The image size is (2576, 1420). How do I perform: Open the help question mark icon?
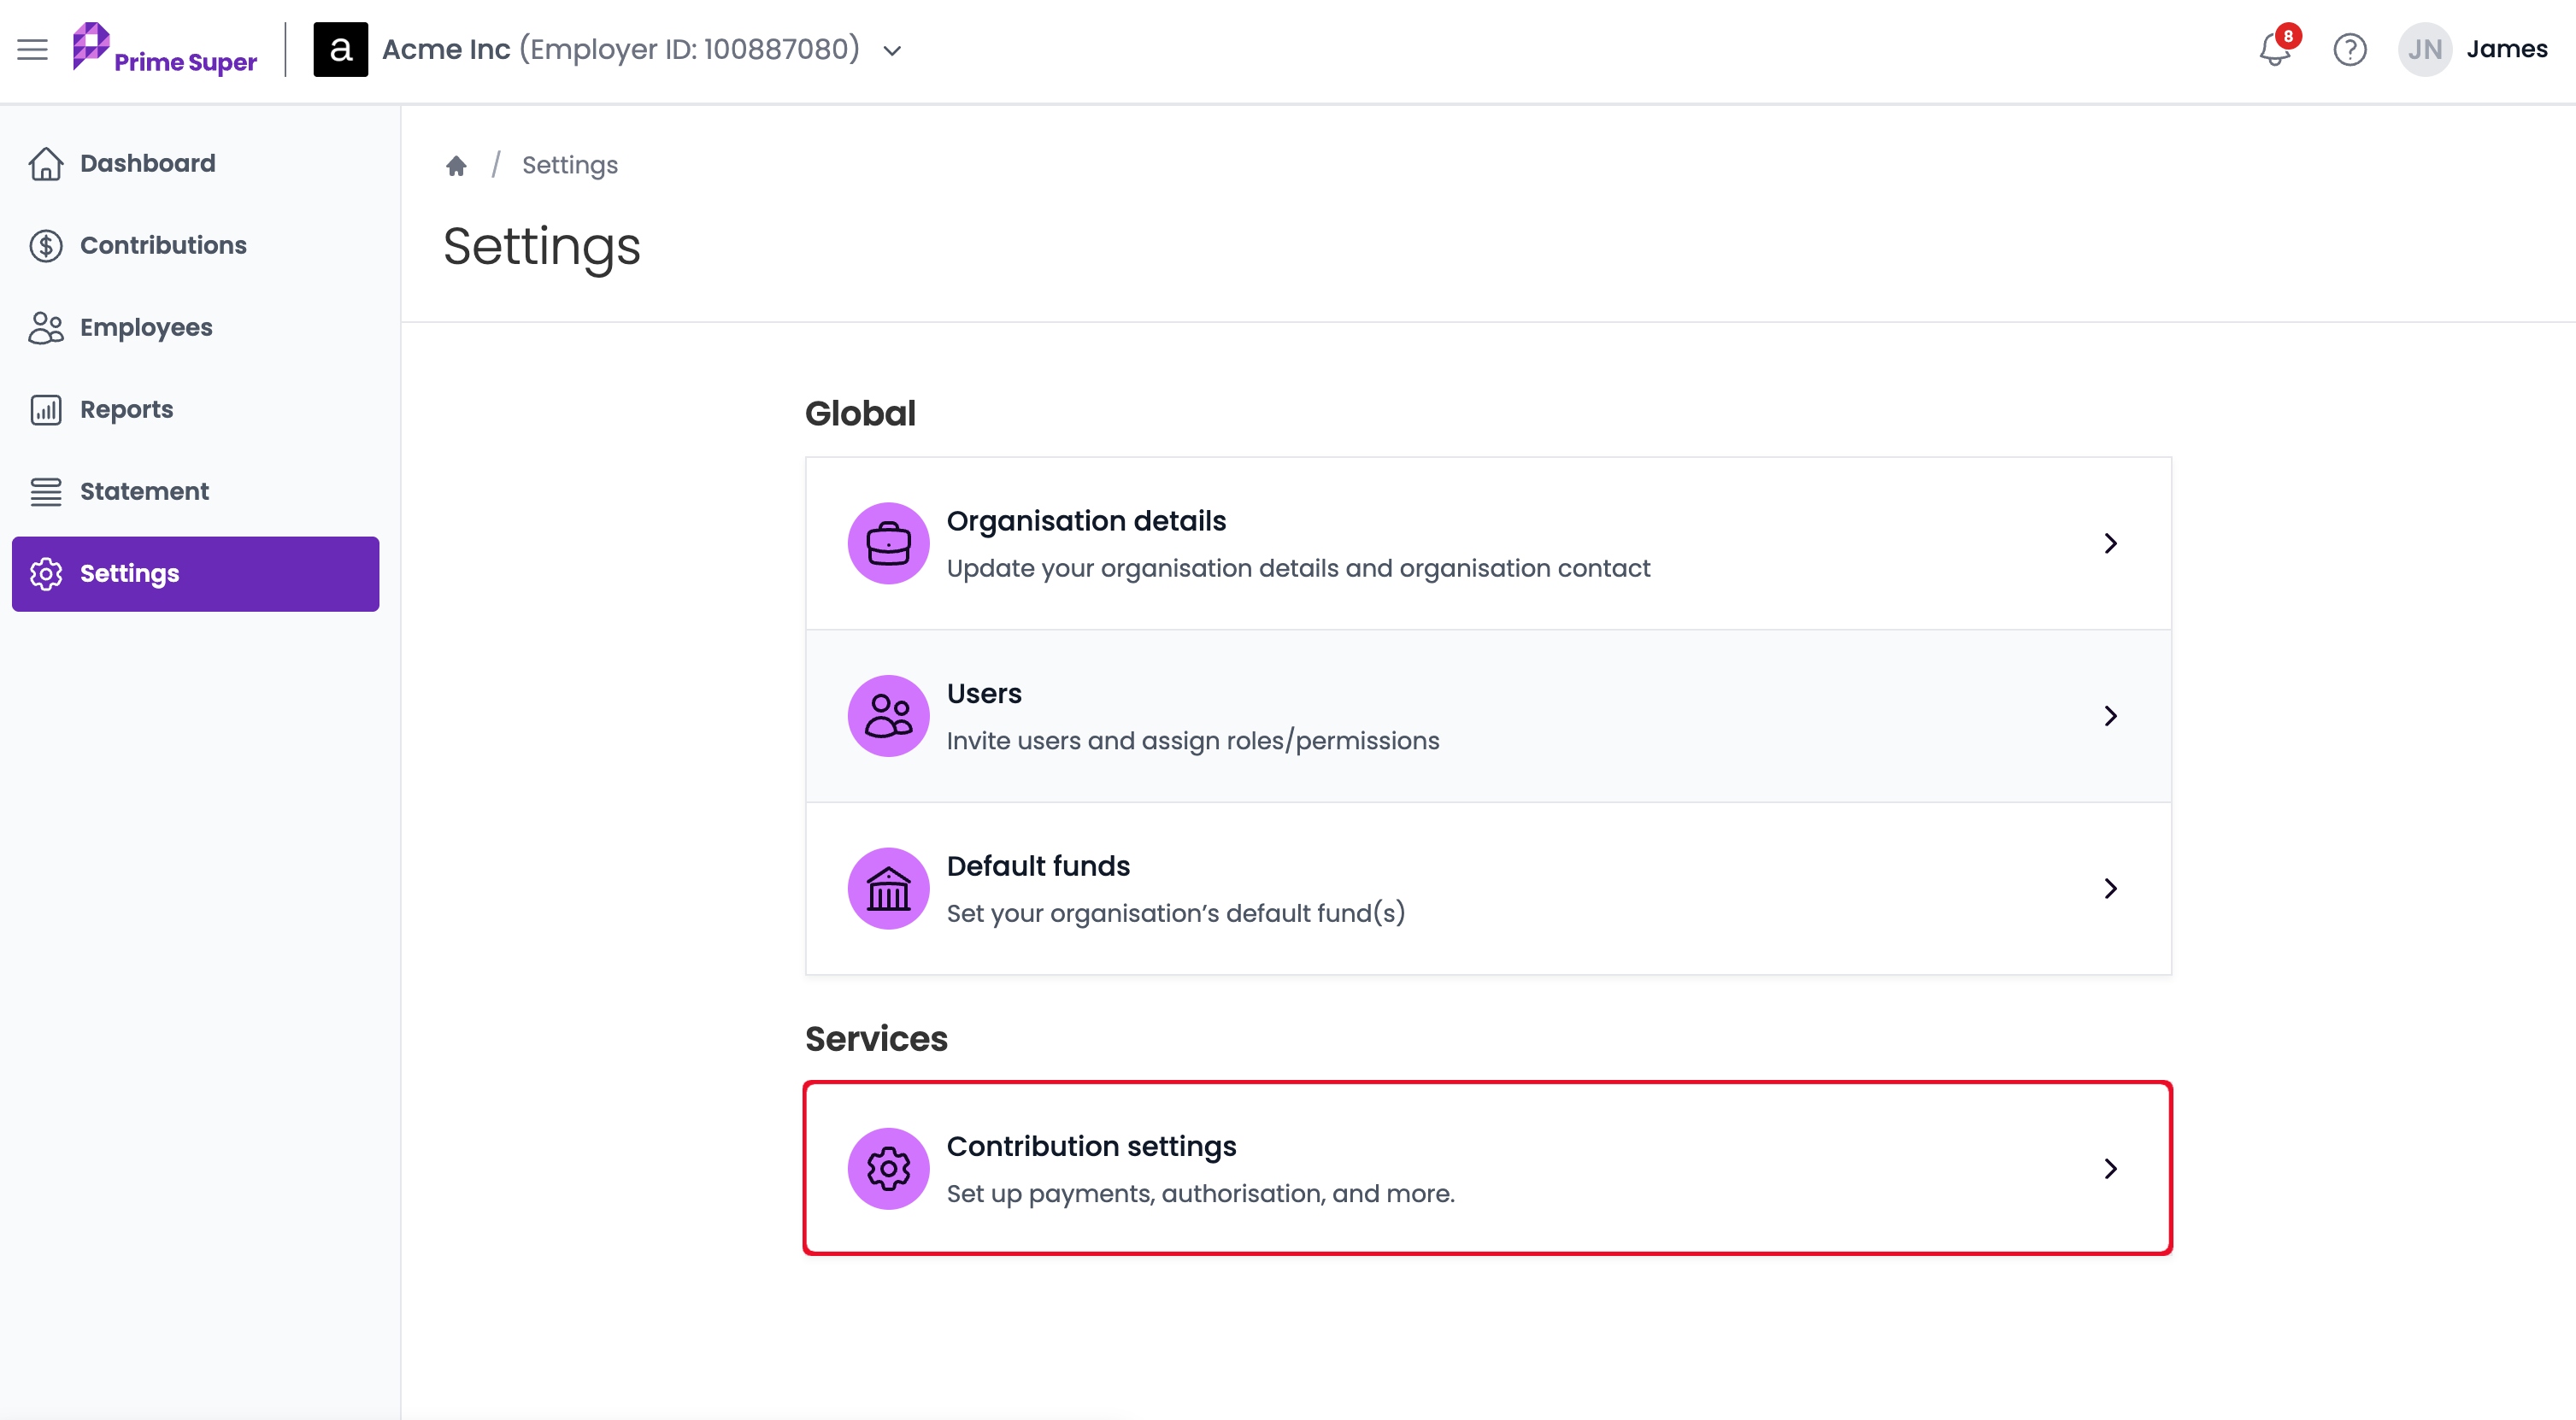point(2349,49)
